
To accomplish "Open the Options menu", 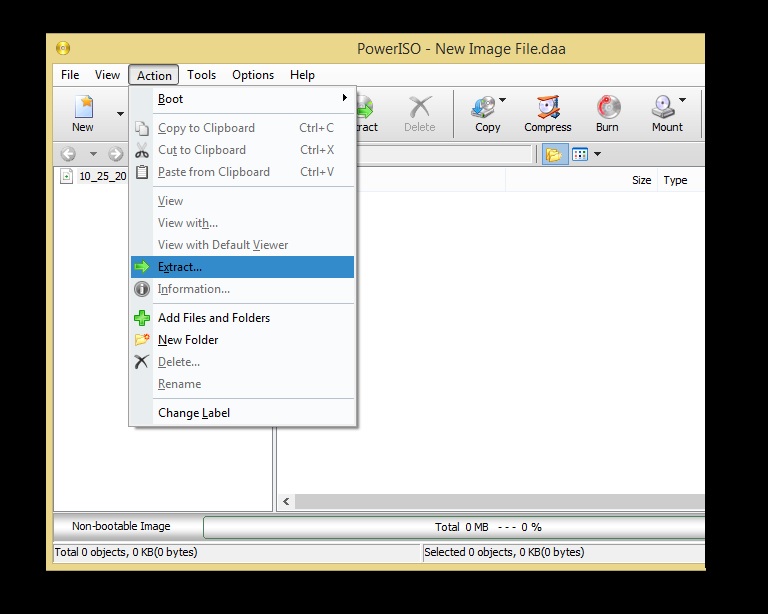I will pyautogui.click(x=253, y=75).
